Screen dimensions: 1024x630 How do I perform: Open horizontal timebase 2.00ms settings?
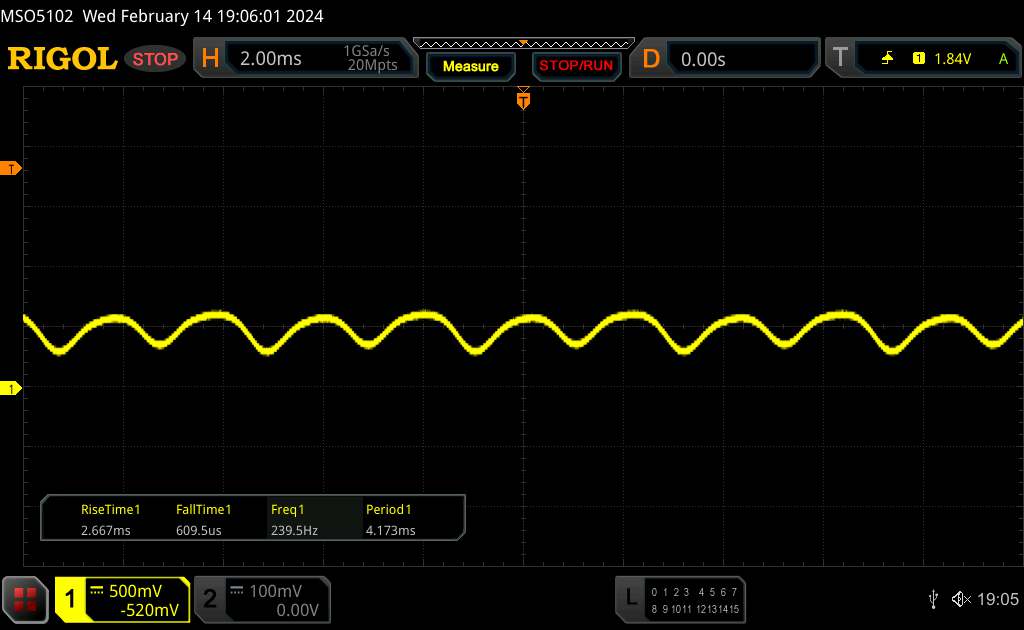click(270, 59)
